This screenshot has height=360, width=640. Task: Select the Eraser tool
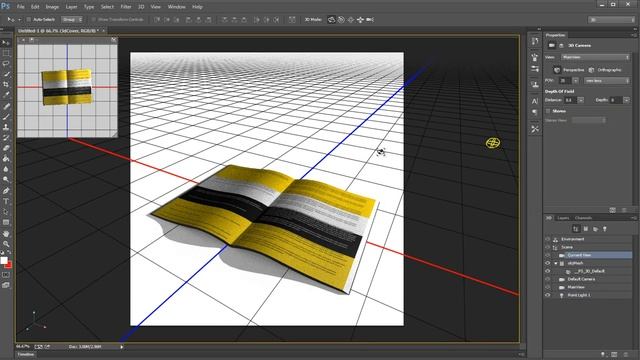click(6, 148)
